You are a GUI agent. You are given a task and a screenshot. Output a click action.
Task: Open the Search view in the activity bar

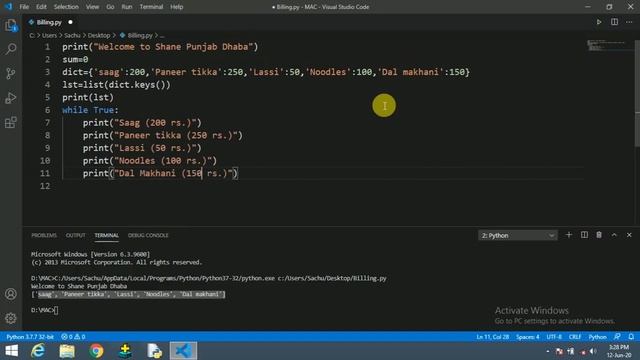(x=11, y=49)
